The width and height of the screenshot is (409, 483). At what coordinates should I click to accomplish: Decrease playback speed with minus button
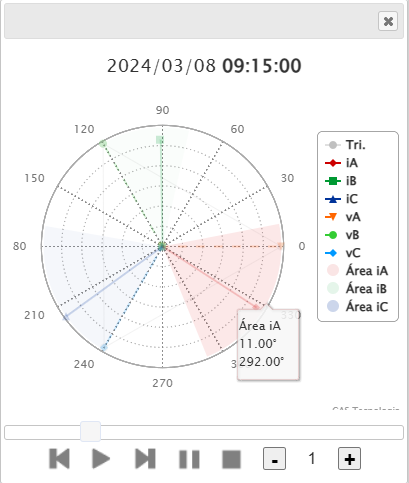click(274, 459)
